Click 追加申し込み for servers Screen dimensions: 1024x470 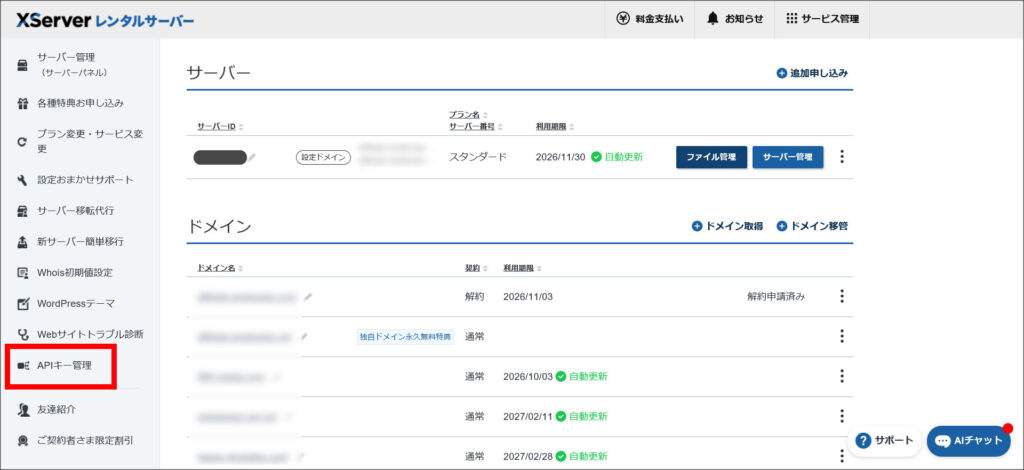pos(812,73)
